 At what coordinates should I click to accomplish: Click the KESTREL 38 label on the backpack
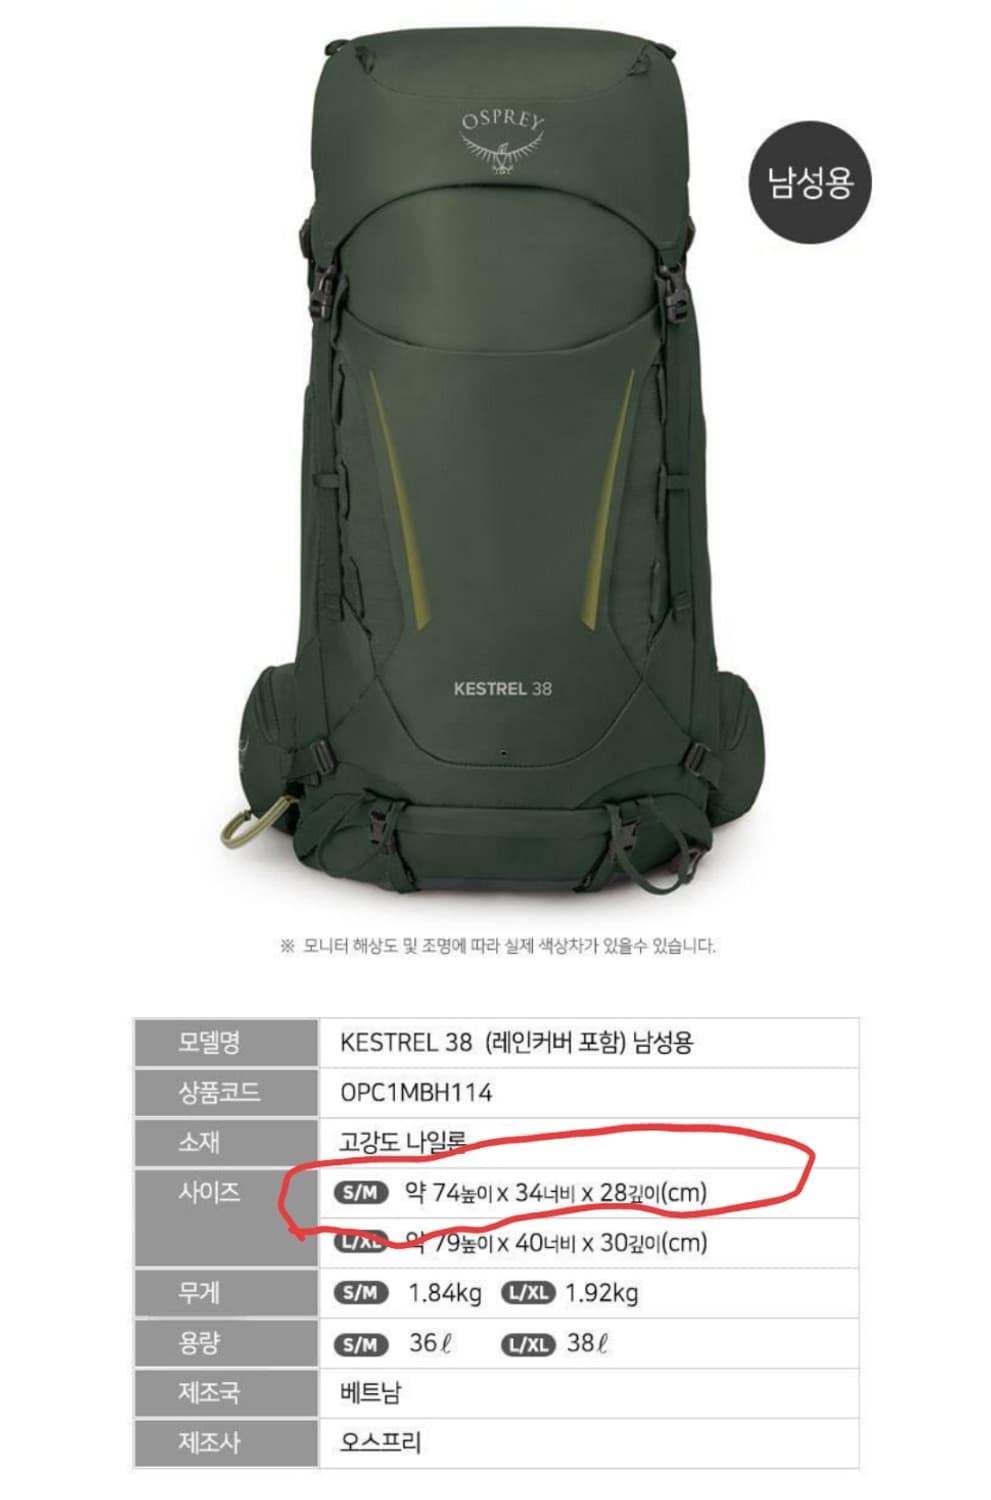[x=502, y=688]
